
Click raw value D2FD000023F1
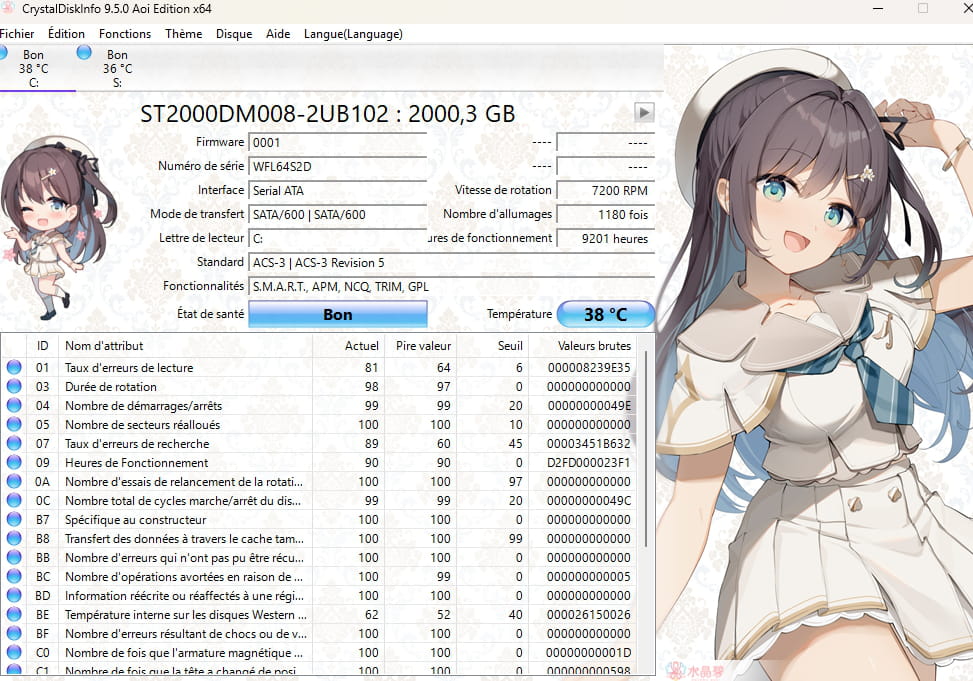click(588, 462)
